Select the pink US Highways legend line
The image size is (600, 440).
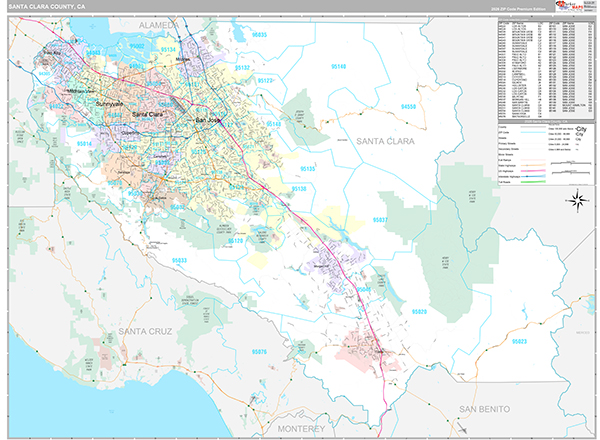[x=532, y=171]
